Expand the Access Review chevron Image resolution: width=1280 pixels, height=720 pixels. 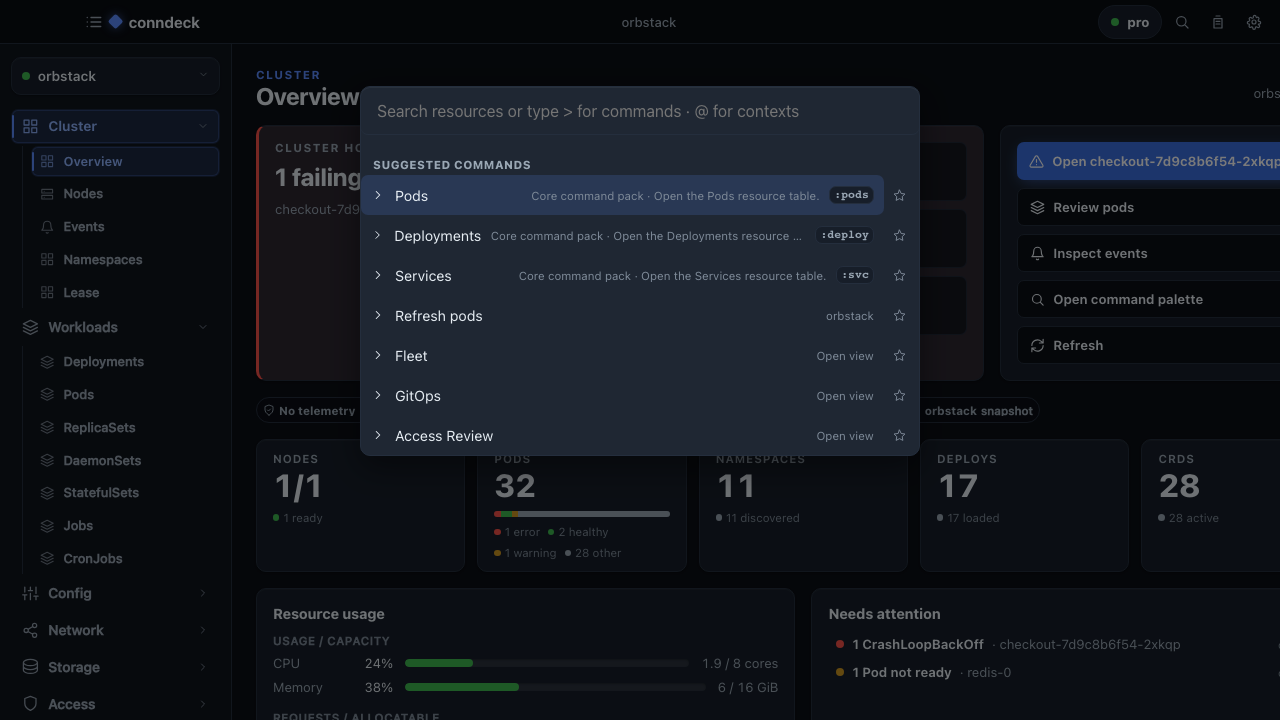point(378,435)
